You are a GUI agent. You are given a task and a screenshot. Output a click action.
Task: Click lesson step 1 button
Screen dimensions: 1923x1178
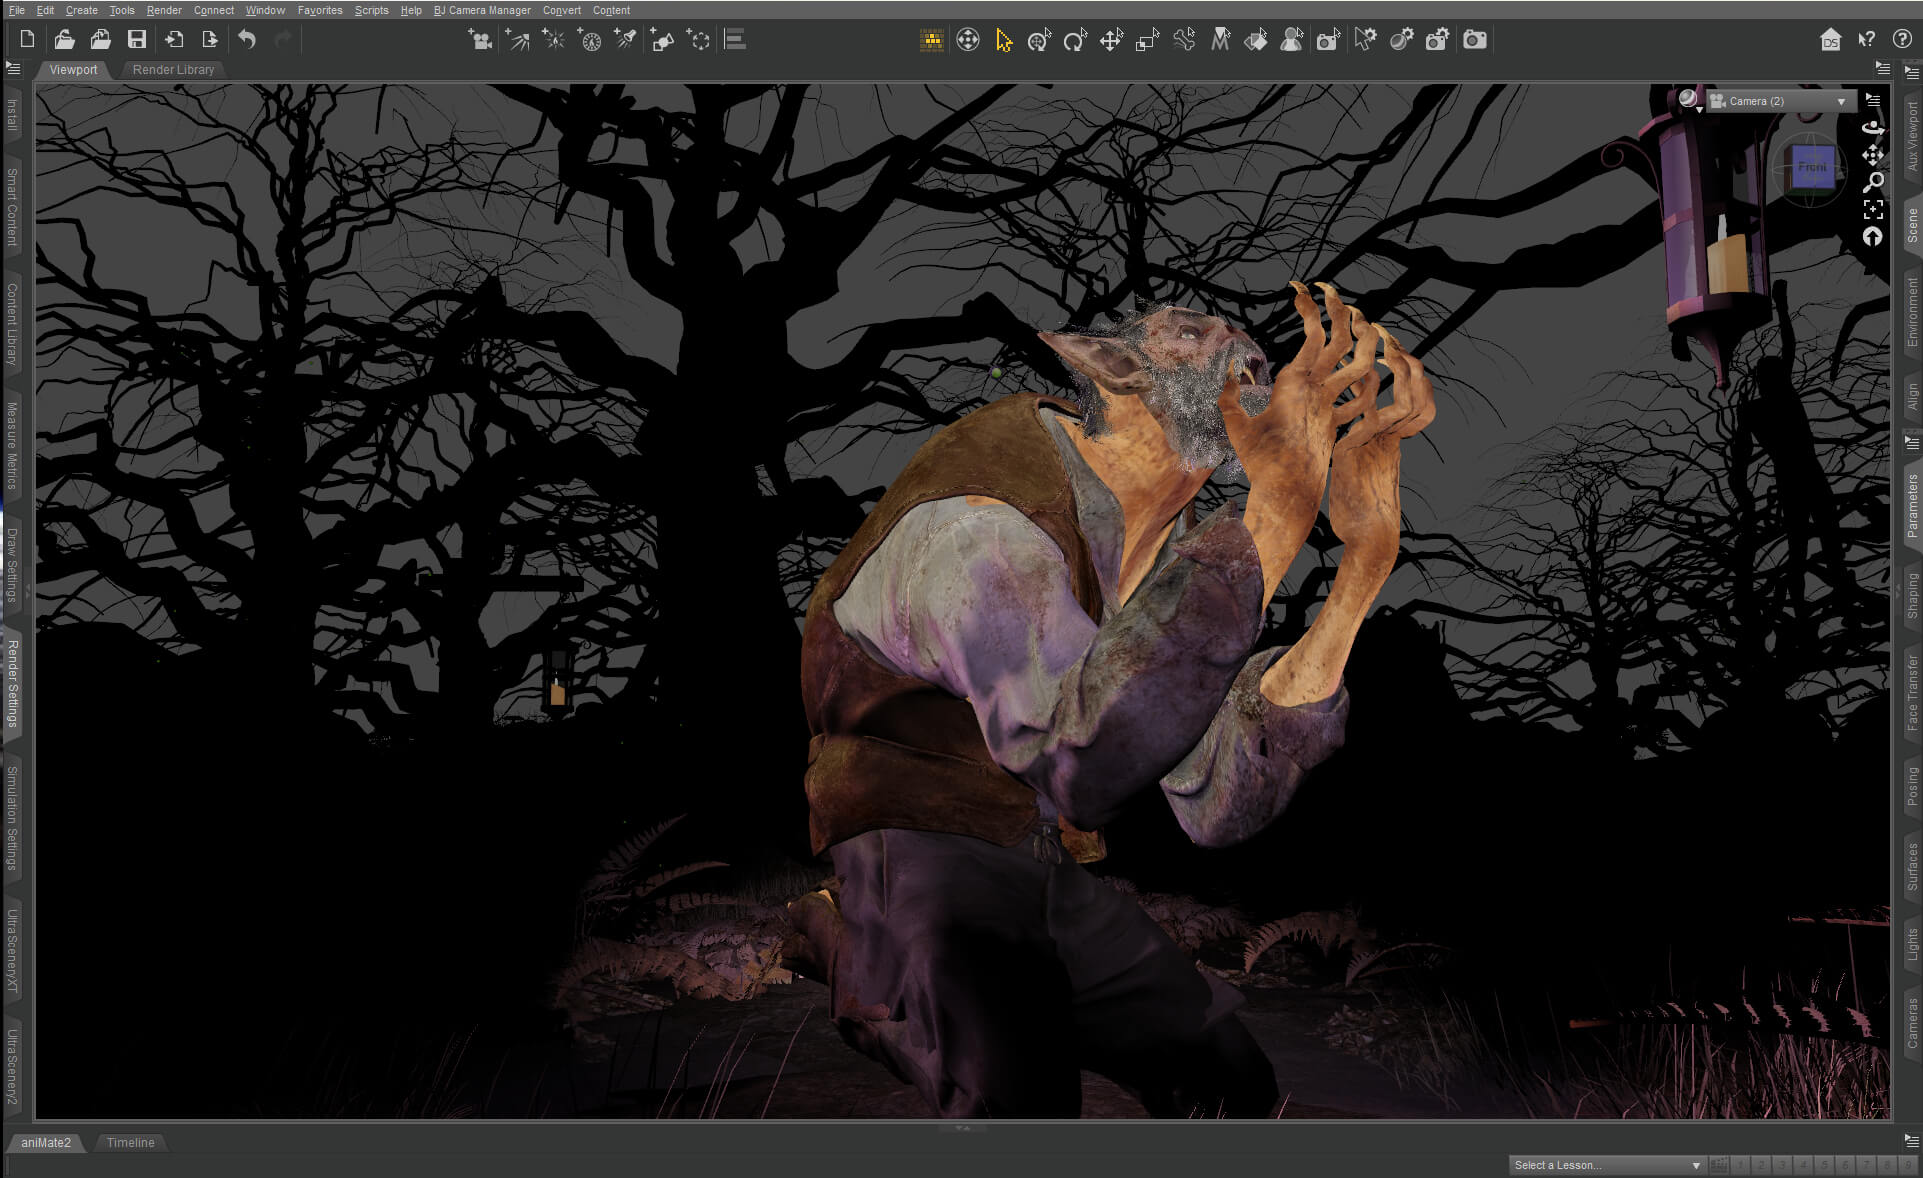[1740, 1165]
